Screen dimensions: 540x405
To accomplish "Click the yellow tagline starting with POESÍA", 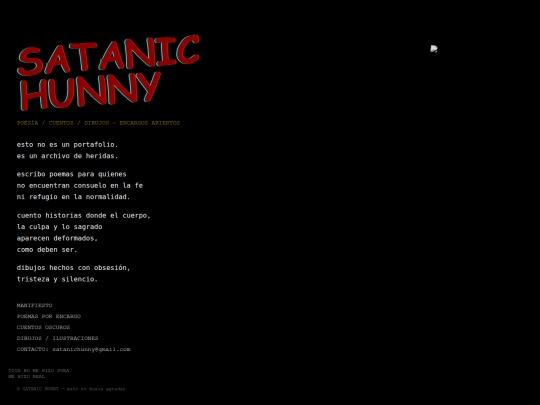I will click(x=98, y=123).
